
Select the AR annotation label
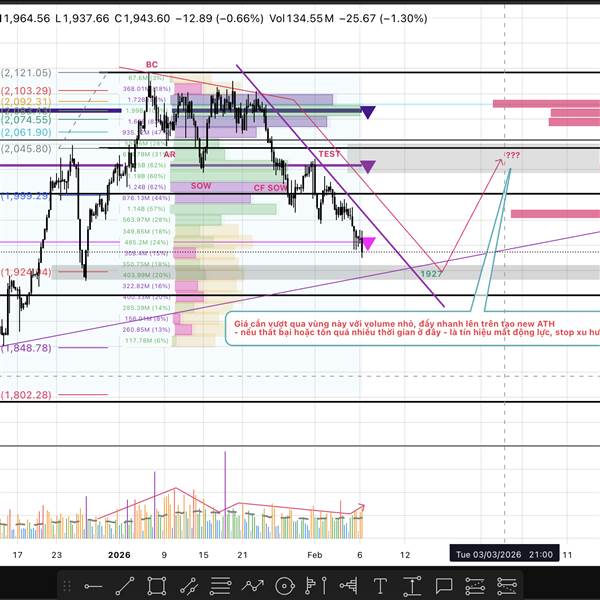[170, 155]
